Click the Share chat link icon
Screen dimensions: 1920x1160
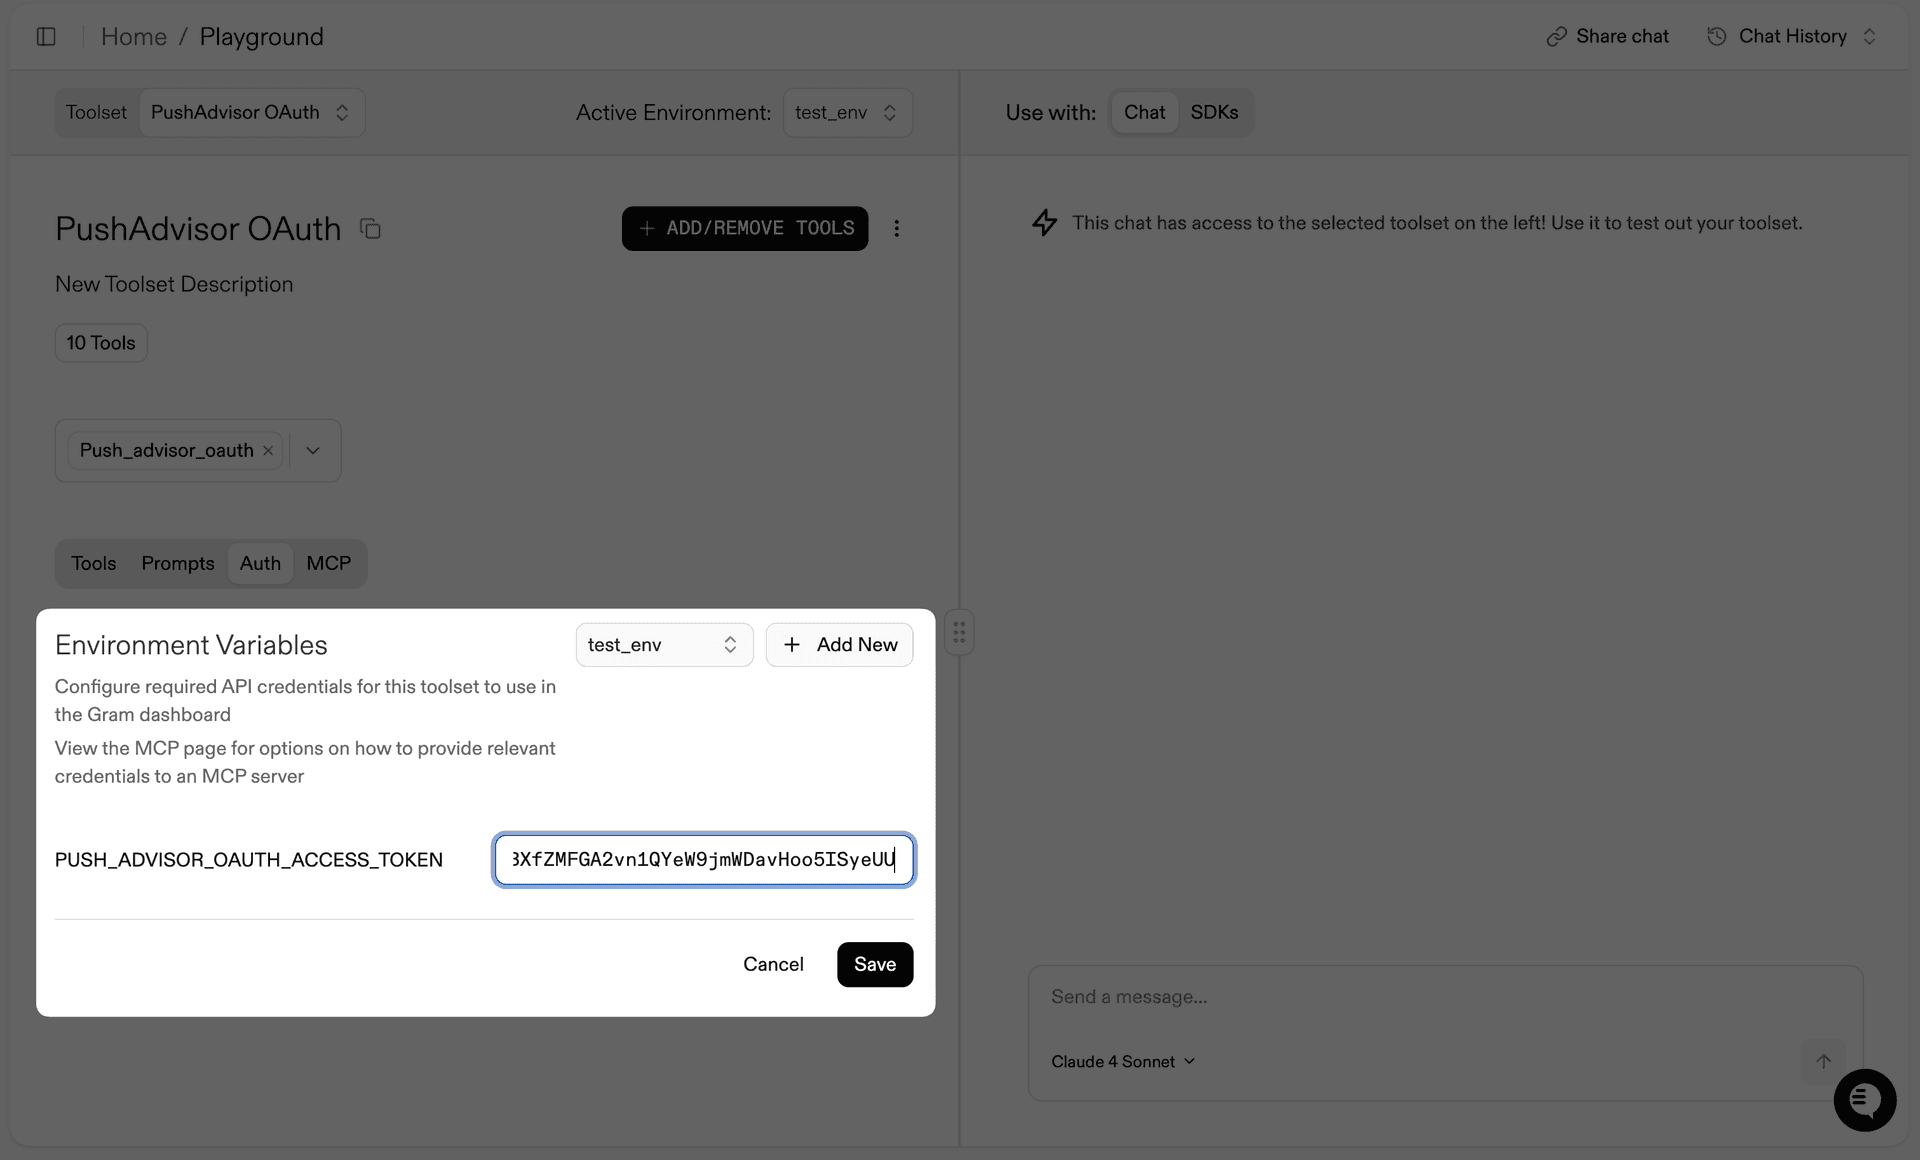point(1558,36)
